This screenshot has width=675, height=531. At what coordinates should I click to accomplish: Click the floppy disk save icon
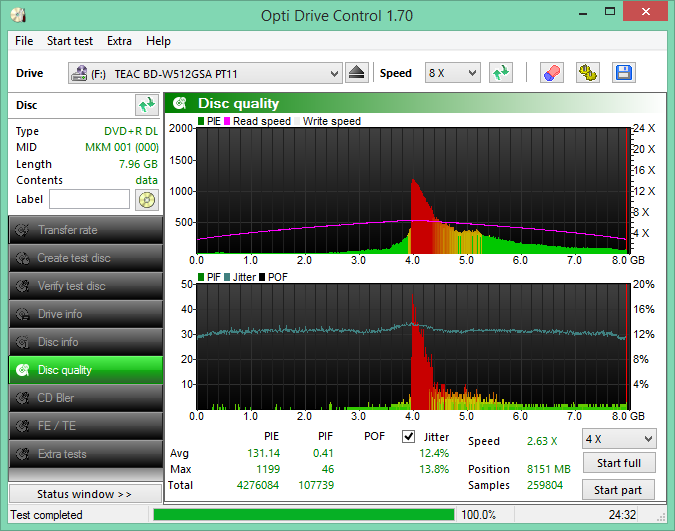coord(623,73)
